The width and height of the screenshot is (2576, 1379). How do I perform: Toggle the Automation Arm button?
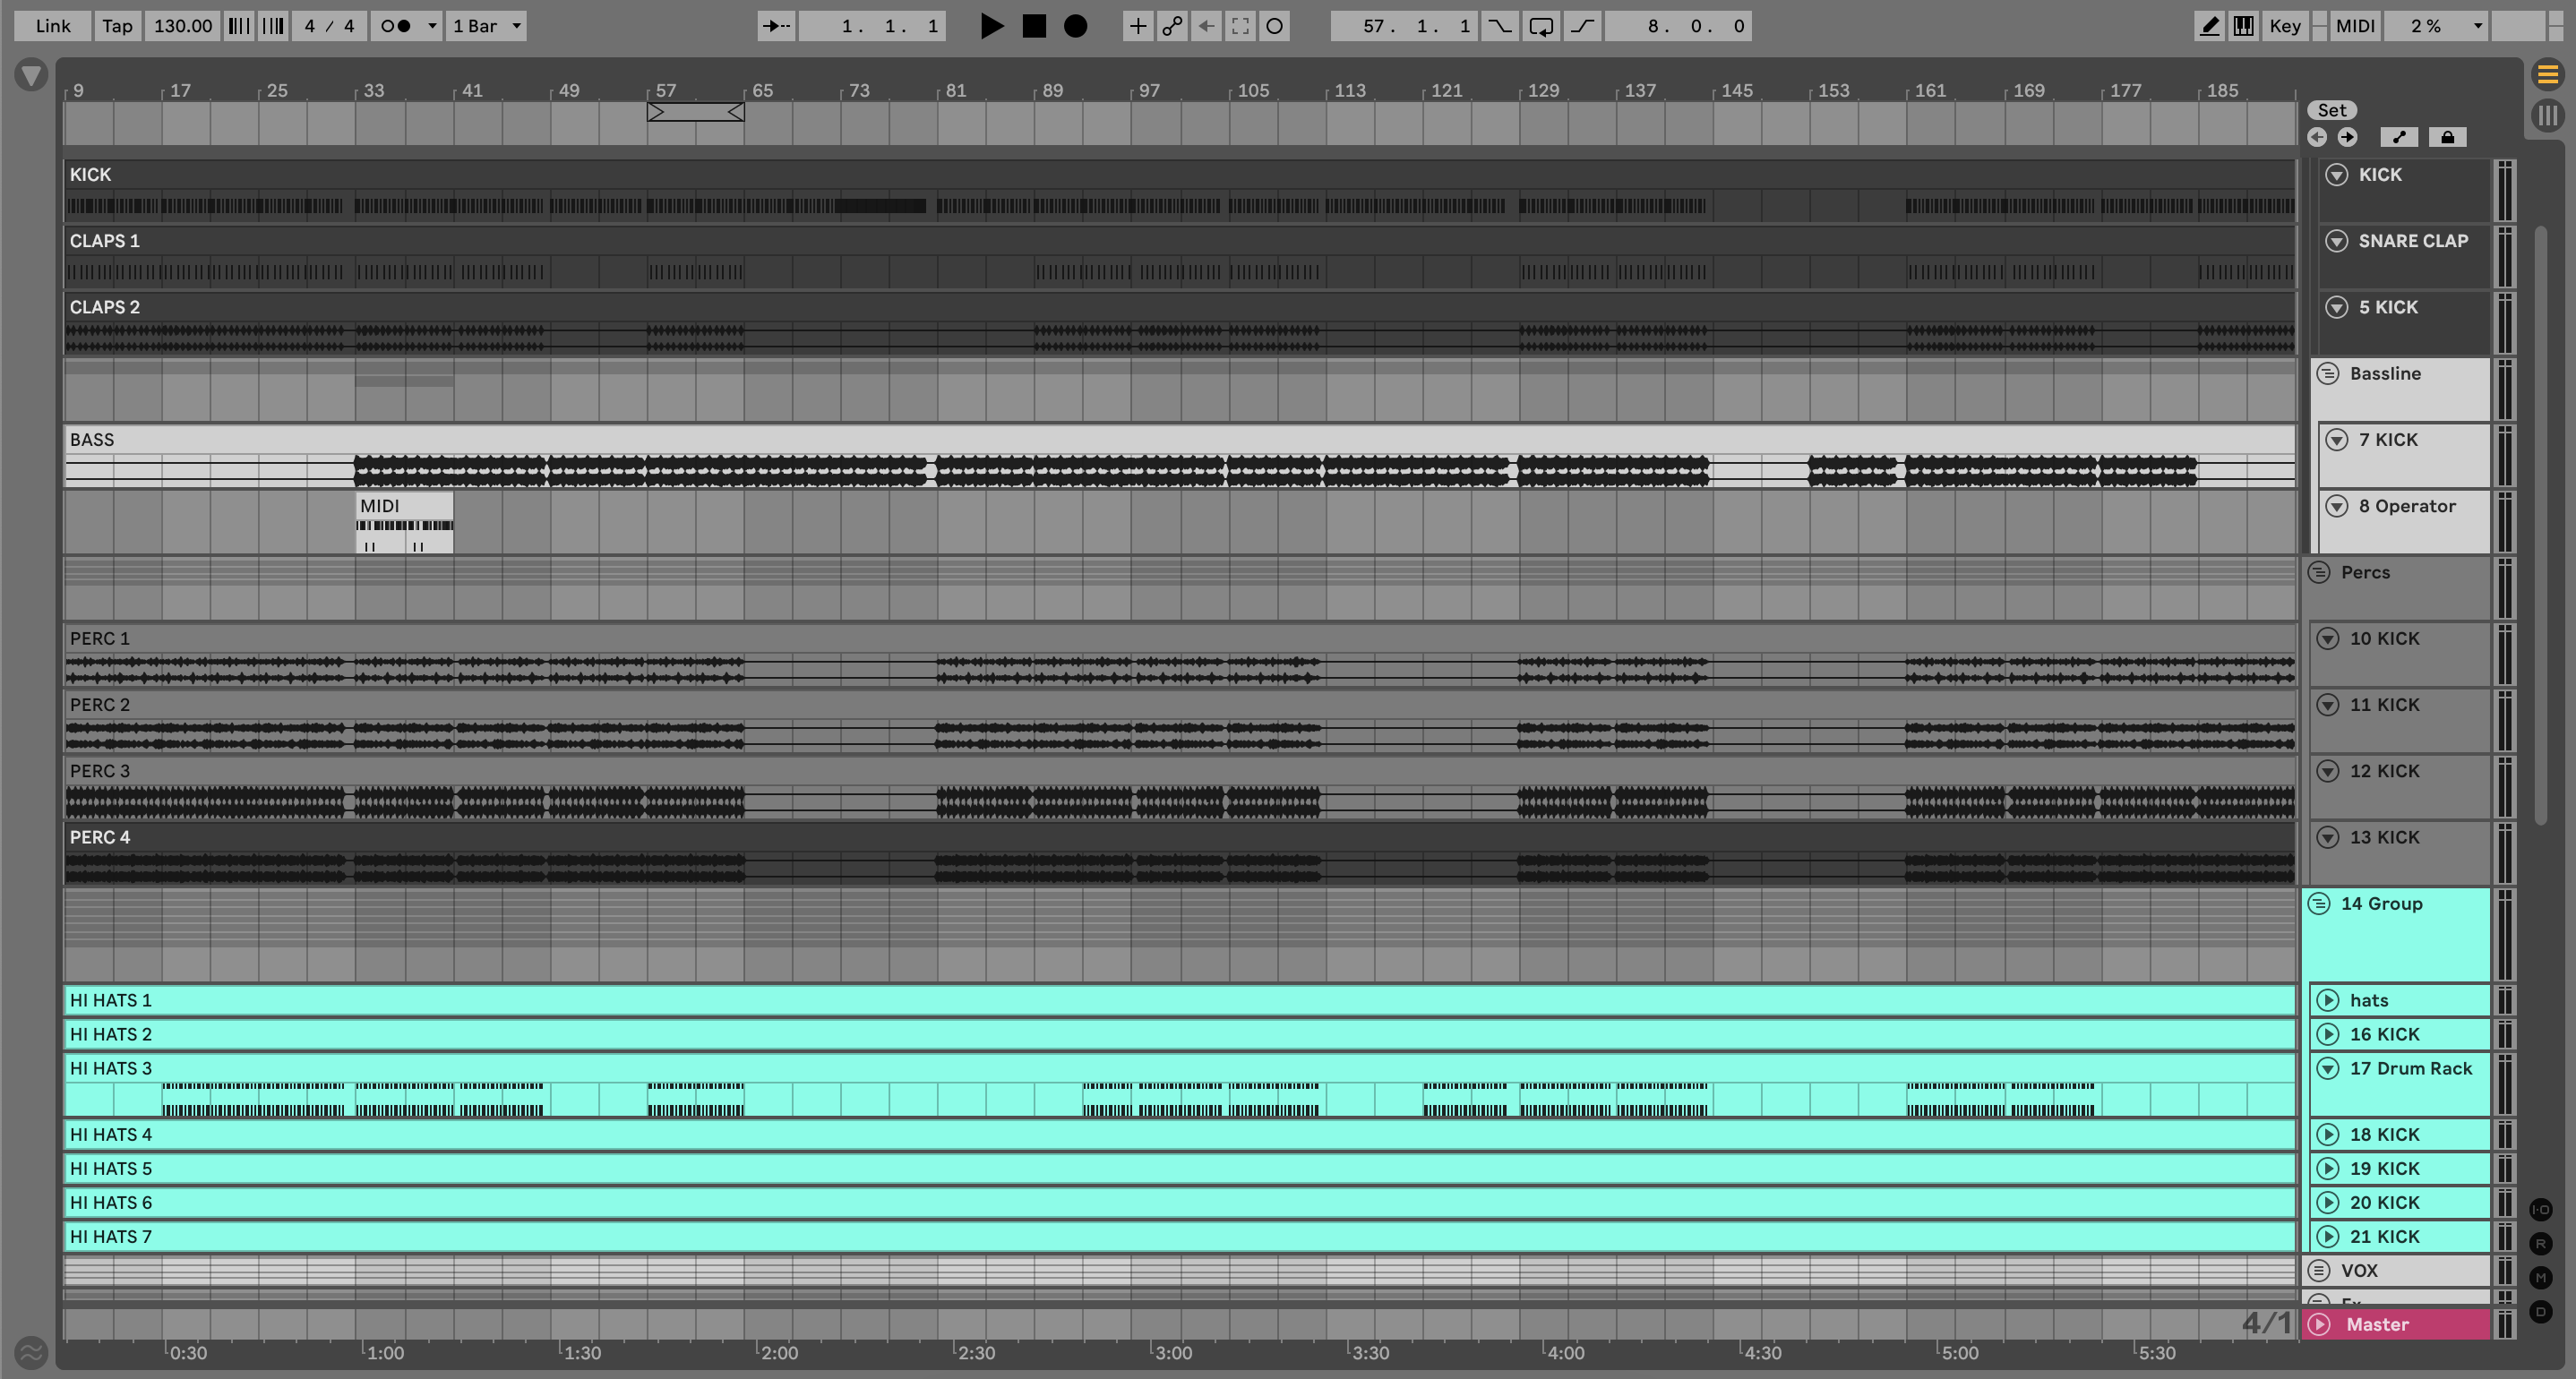(1172, 26)
